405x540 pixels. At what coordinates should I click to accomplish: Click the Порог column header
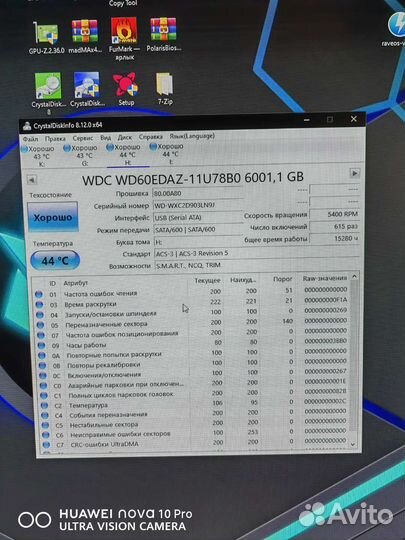point(282,279)
